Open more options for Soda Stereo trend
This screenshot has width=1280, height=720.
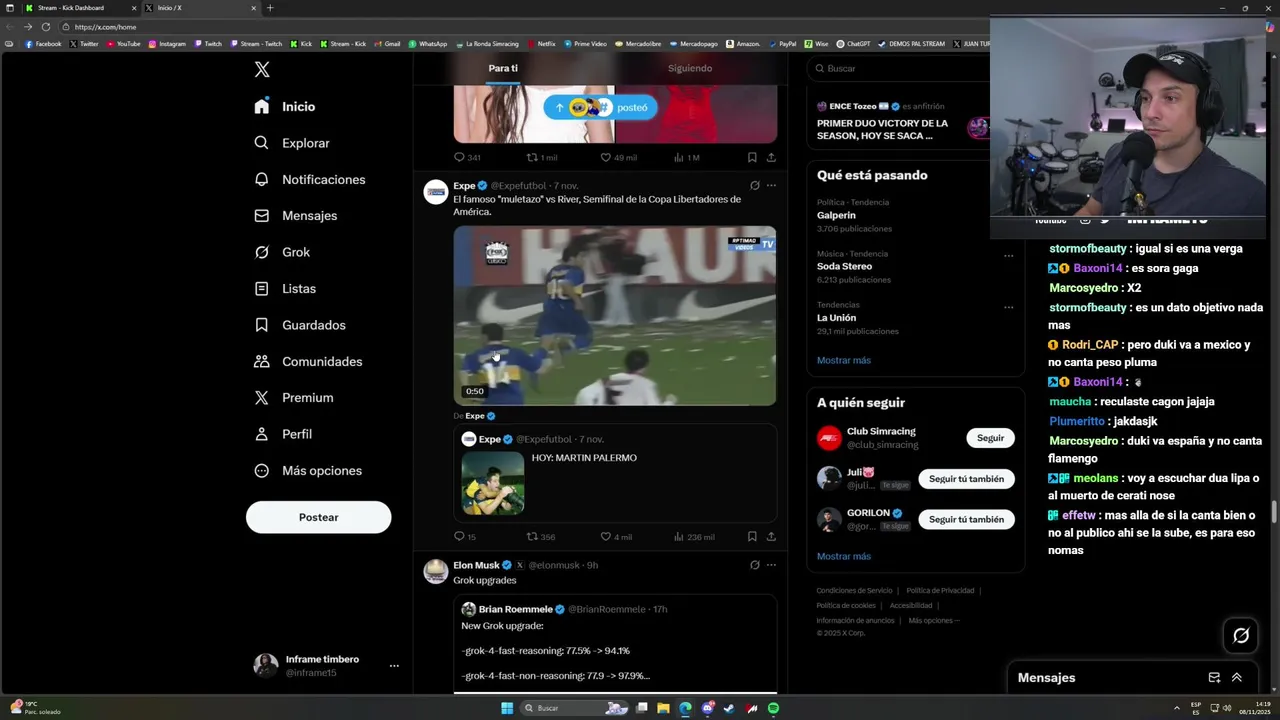click(x=1008, y=256)
